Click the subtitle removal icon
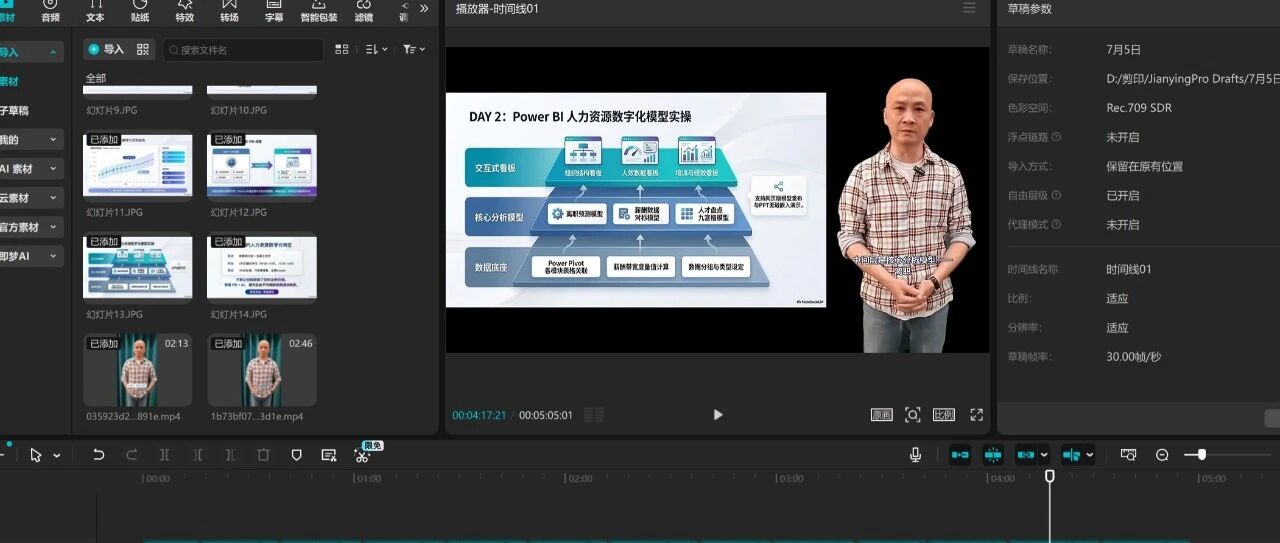Image resolution: width=1280 pixels, height=543 pixels. coord(329,455)
